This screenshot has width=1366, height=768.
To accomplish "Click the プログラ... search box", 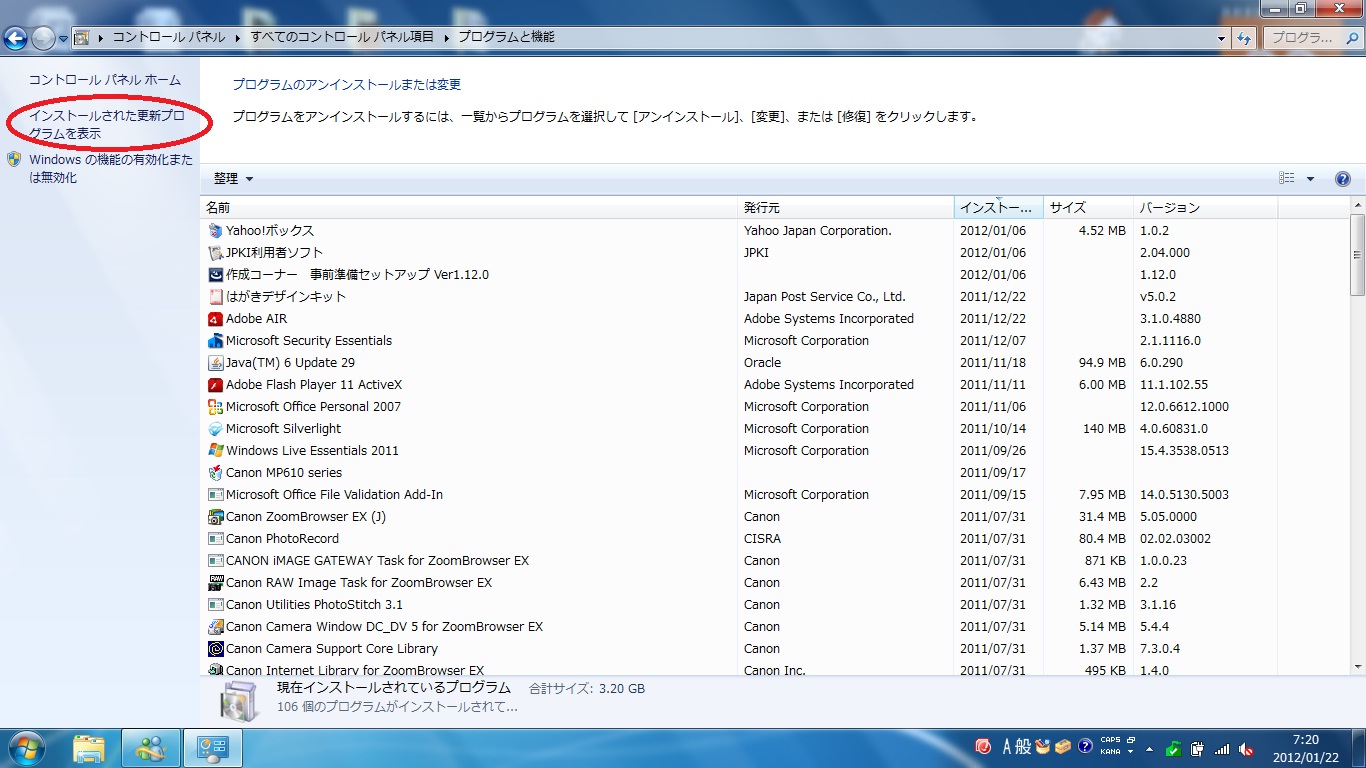I will [x=1311, y=38].
